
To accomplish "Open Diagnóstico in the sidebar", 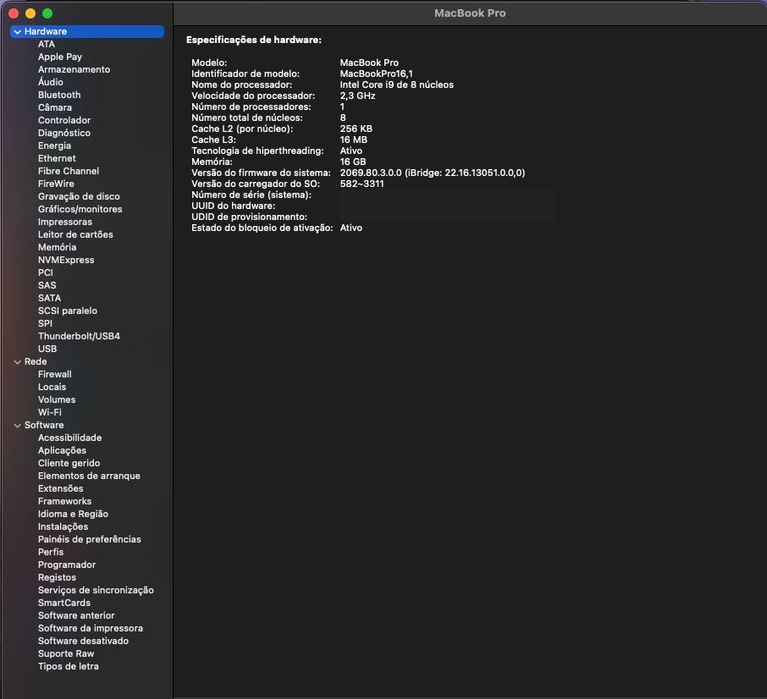I will pos(64,133).
